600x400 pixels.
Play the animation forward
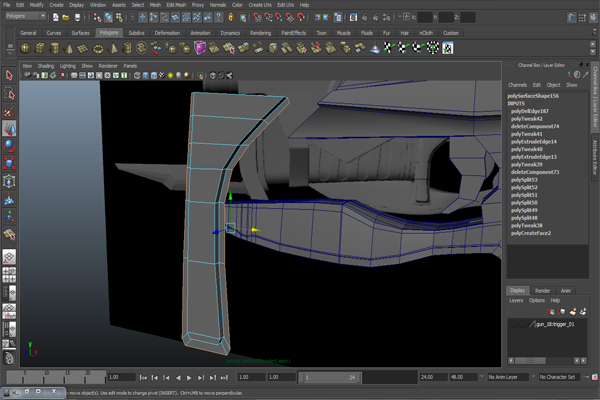point(189,378)
